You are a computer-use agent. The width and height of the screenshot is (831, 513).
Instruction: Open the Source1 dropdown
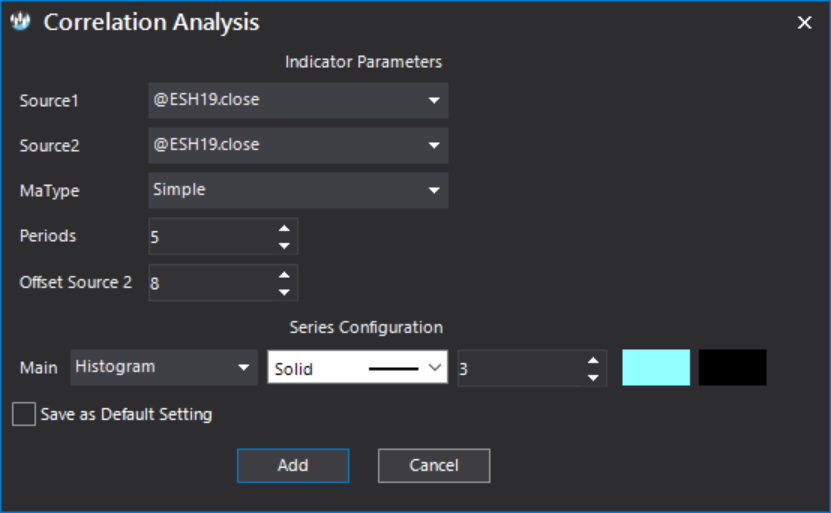pos(298,100)
